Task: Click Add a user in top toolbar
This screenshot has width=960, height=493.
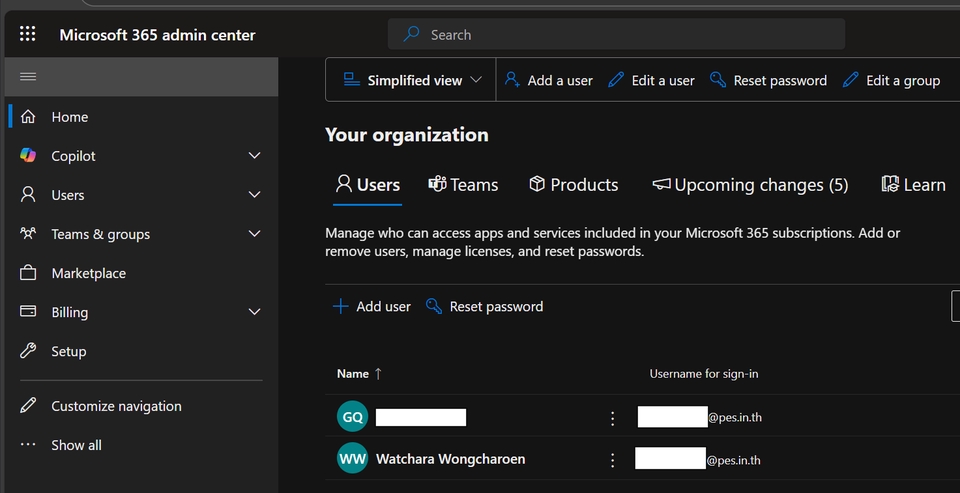Action: (x=549, y=80)
